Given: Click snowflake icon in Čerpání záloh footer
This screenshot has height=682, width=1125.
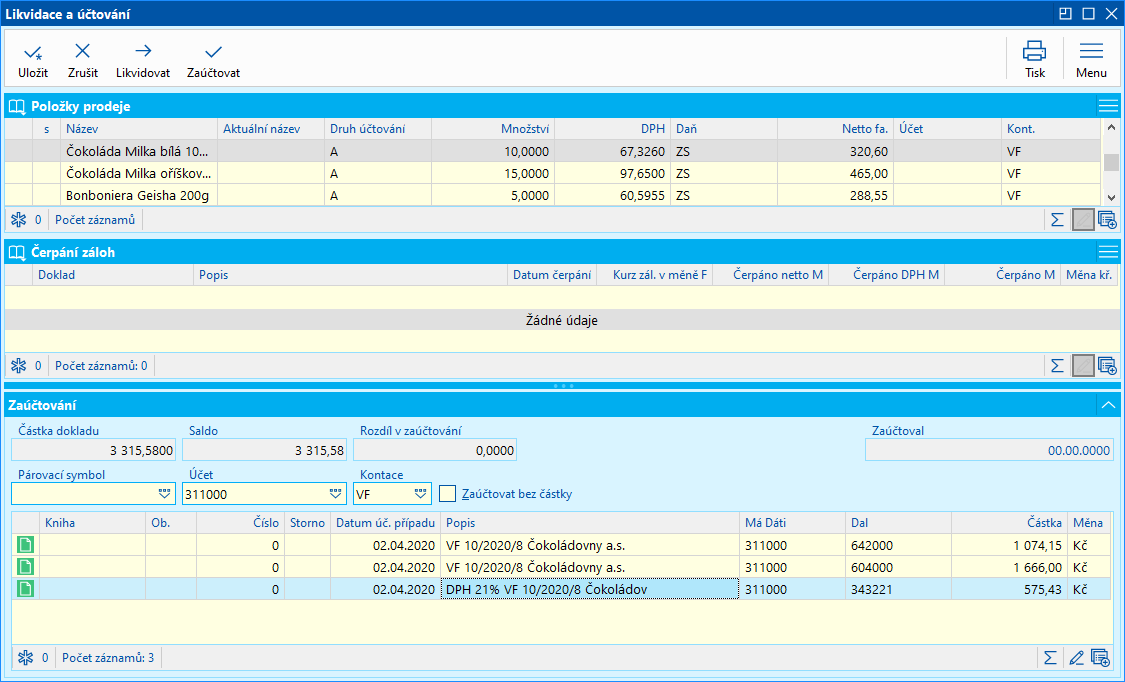Looking at the screenshot, I should coord(19,366).
